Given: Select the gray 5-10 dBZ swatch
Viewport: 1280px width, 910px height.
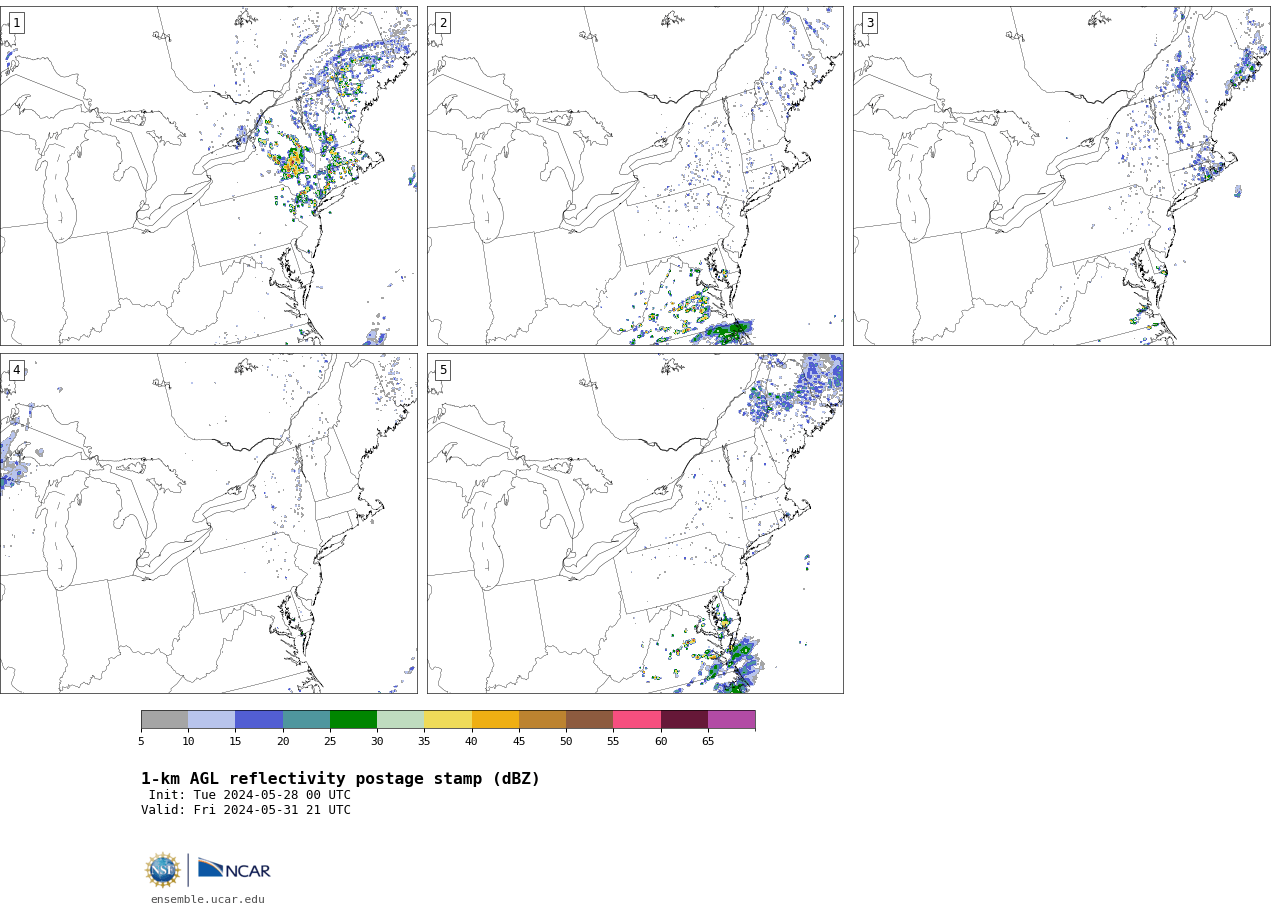Looking at the screenshot, I should pyautogui.click(x=164, y=720).
